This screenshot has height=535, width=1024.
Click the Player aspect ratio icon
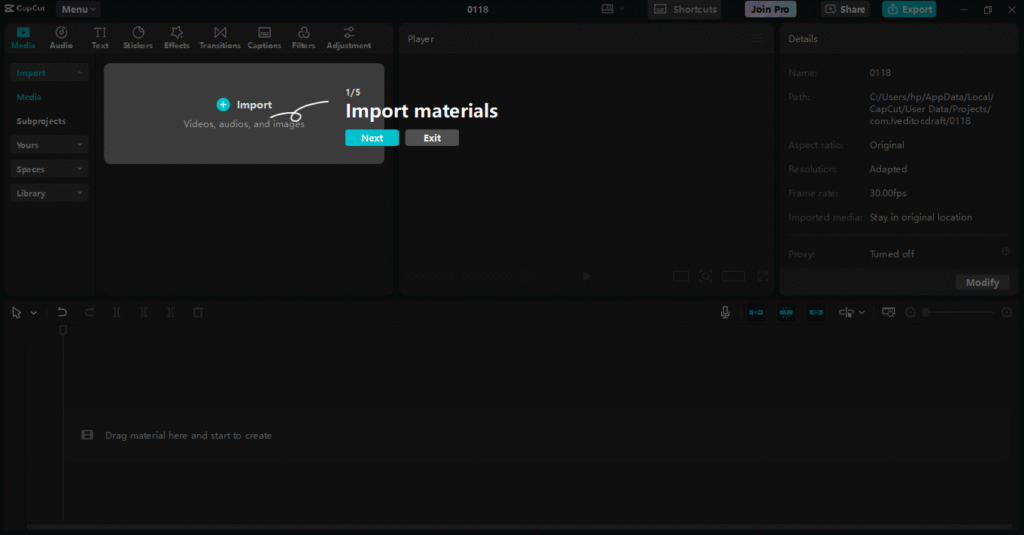point(681,276)
